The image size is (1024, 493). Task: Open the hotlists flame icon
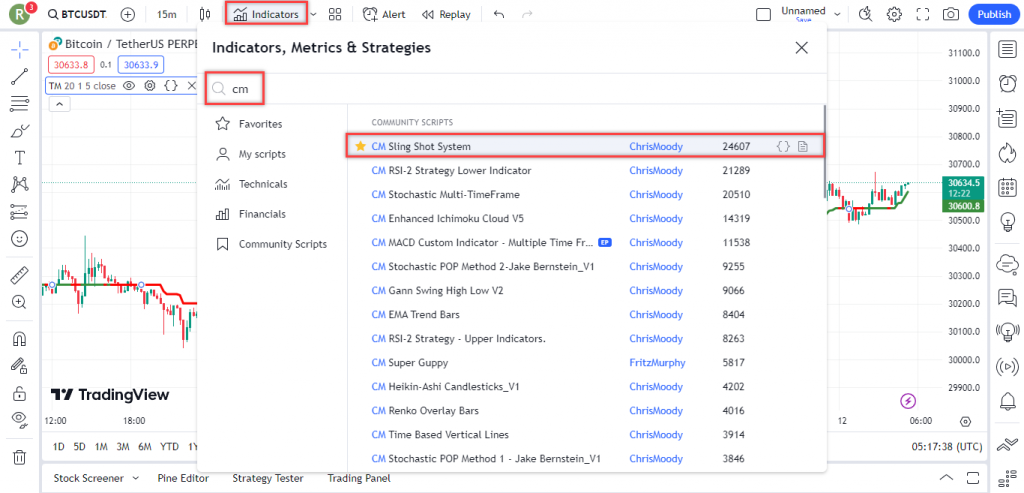click(1008, 153)
